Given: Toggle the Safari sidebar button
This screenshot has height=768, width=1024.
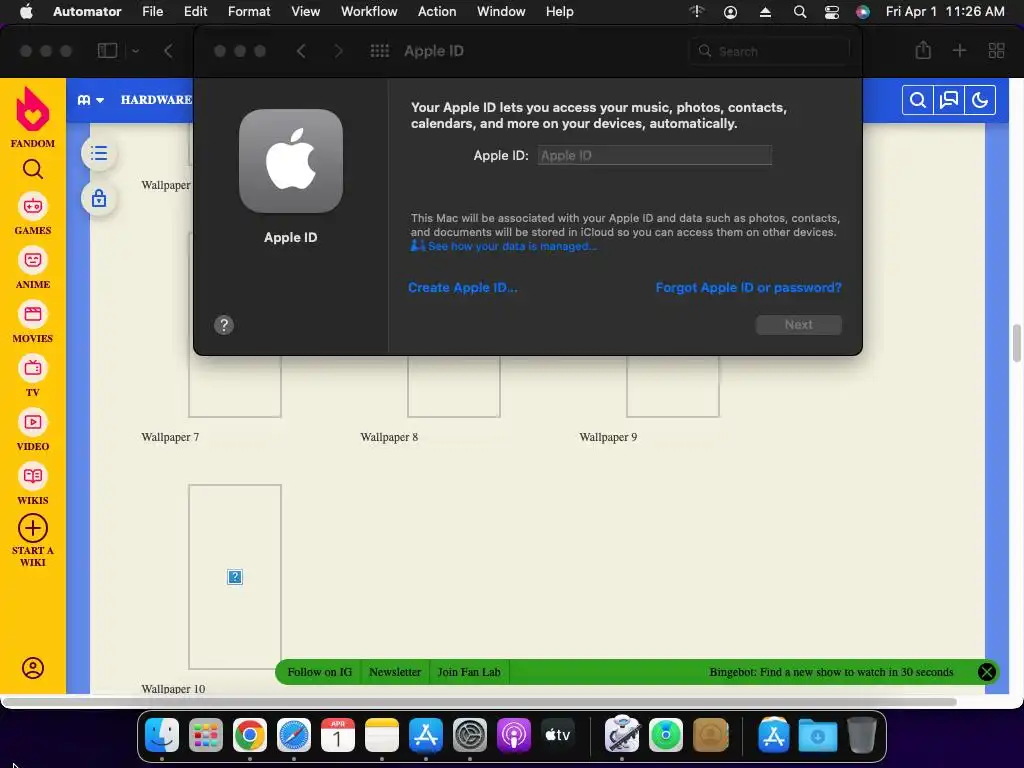Looking at the screenshot, I should (x=107, y=51).
